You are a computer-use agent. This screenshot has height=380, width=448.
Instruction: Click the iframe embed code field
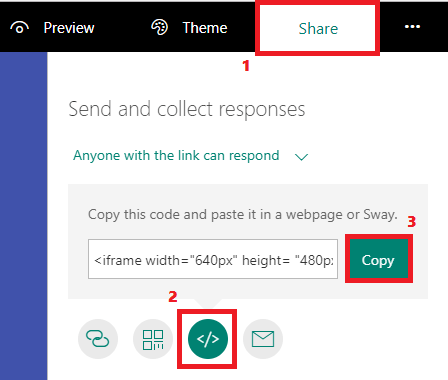(x=213, y=259)
